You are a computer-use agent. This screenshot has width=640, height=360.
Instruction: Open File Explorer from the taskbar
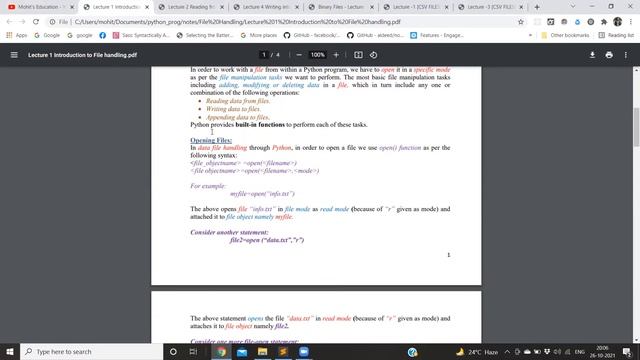click(262, 351)
